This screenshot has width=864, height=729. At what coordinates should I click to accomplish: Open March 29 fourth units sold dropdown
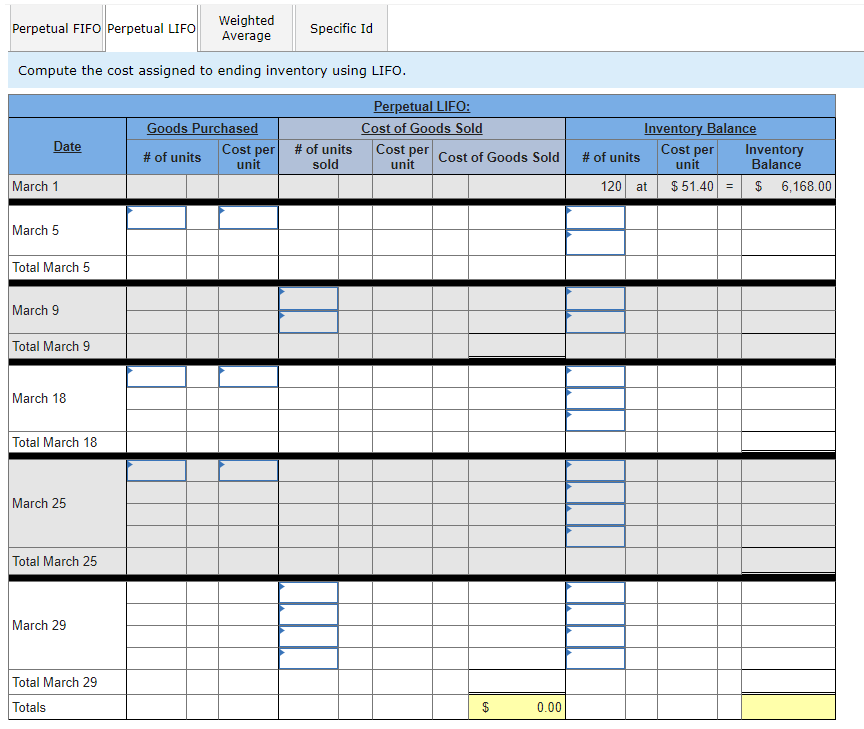309,658
